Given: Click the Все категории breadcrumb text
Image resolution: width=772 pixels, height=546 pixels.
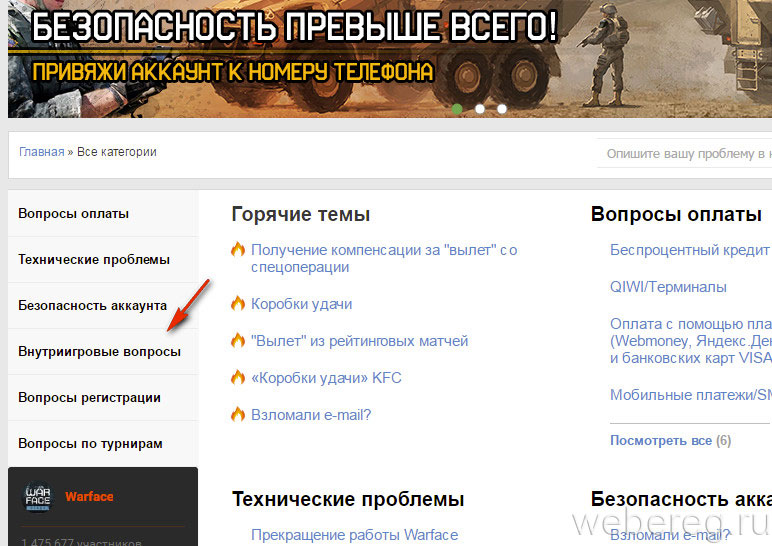Looking at the screenshot, I should point(117,152).
